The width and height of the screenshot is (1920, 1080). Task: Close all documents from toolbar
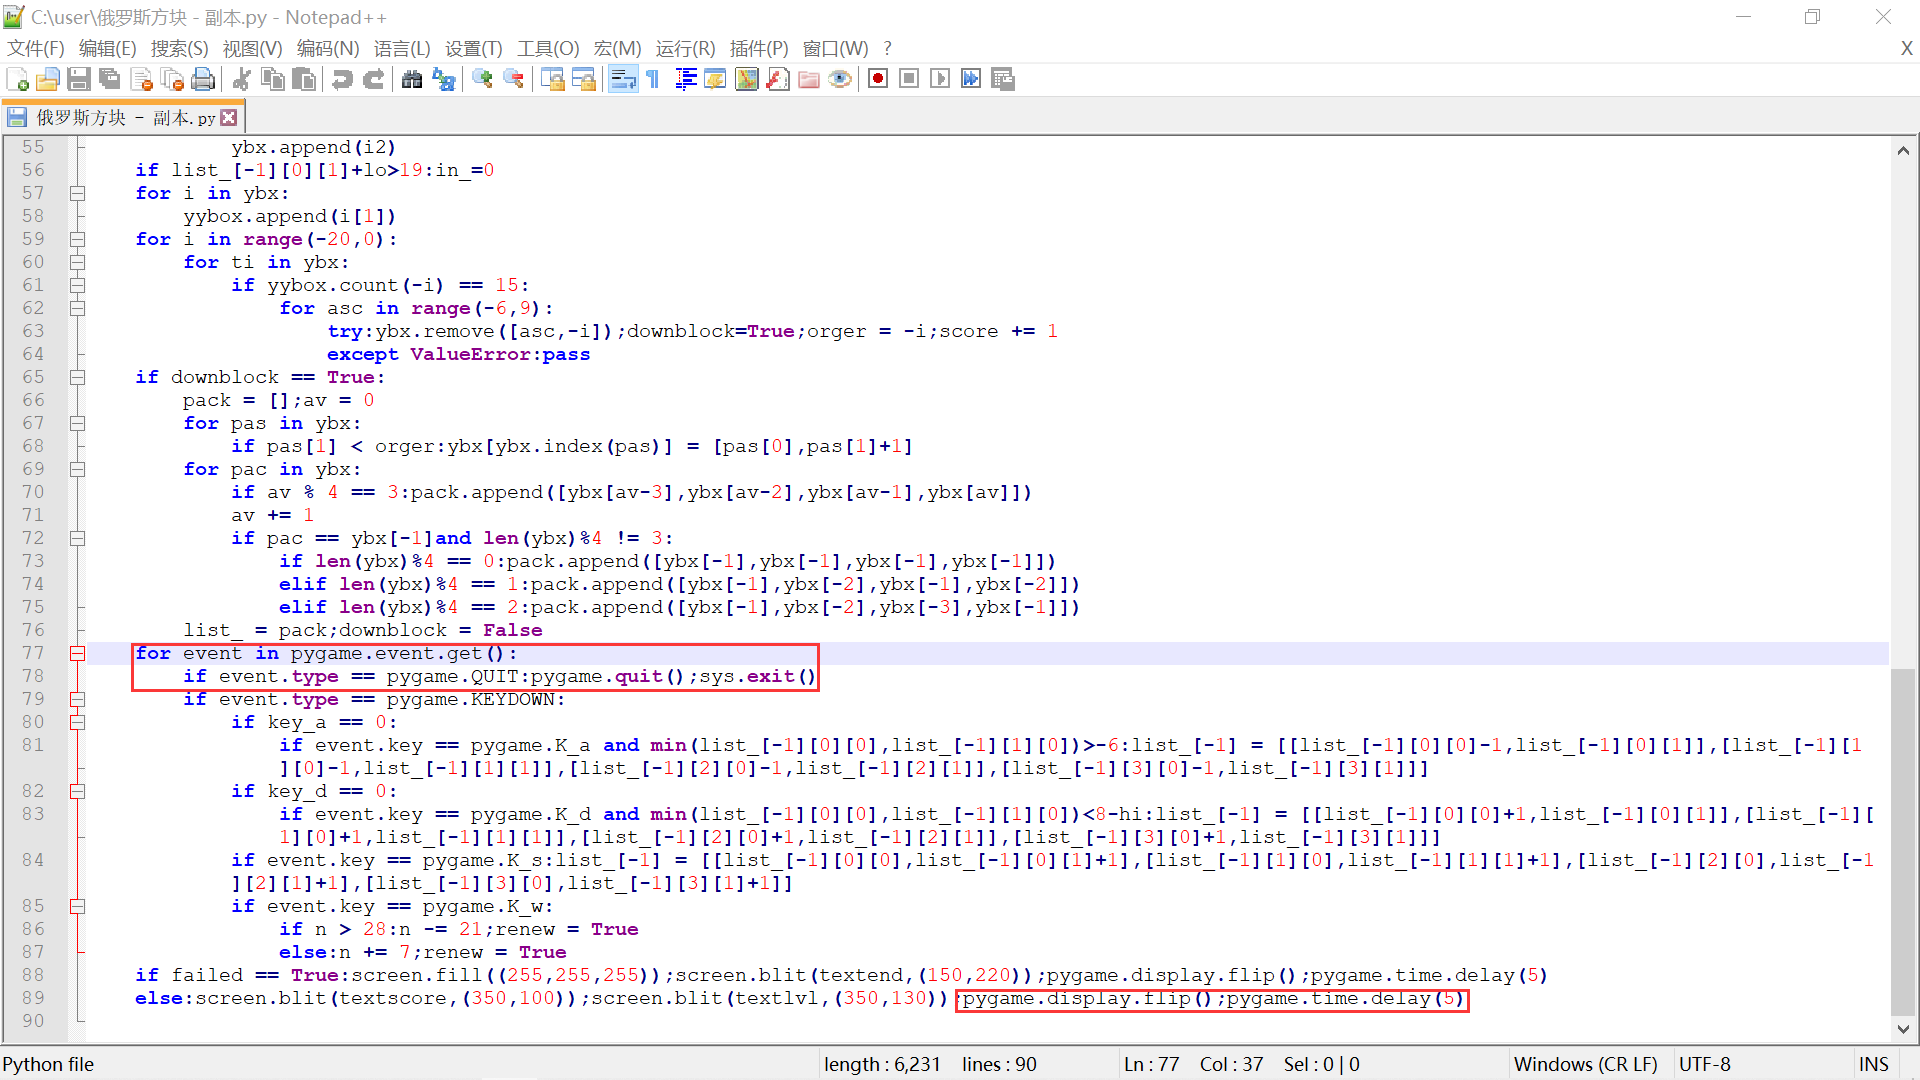click(x=172, y=79)
